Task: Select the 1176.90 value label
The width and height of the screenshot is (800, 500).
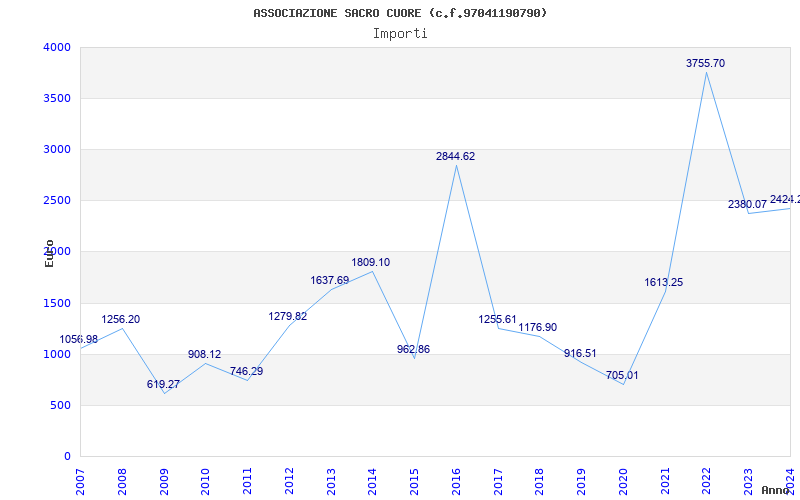Action: point(538,328)
